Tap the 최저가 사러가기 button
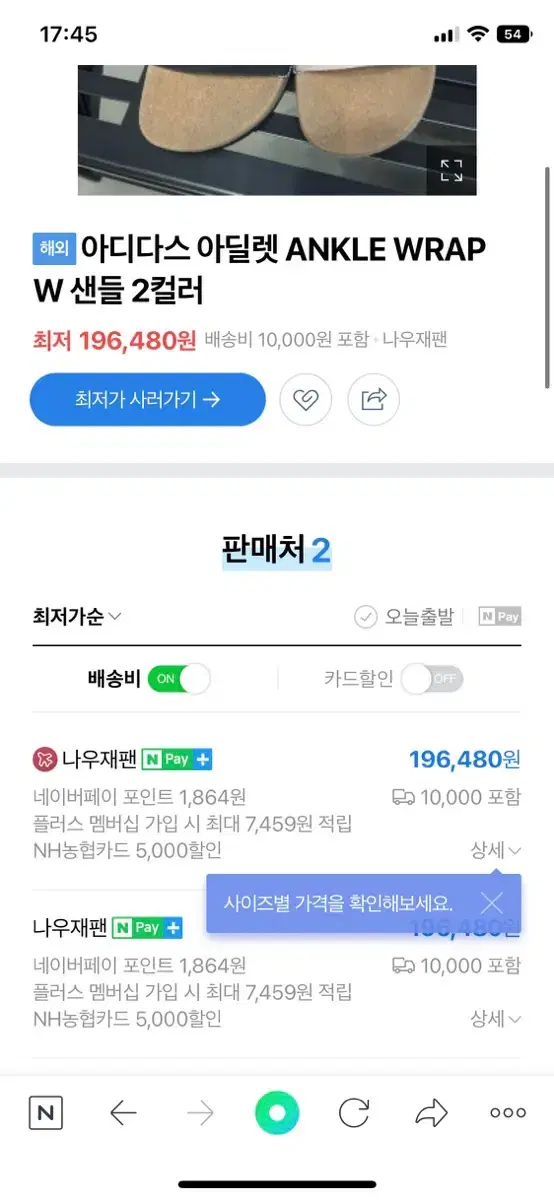Image resolution: width=554 pixels, height=1200 pixels. click(148, 400)
